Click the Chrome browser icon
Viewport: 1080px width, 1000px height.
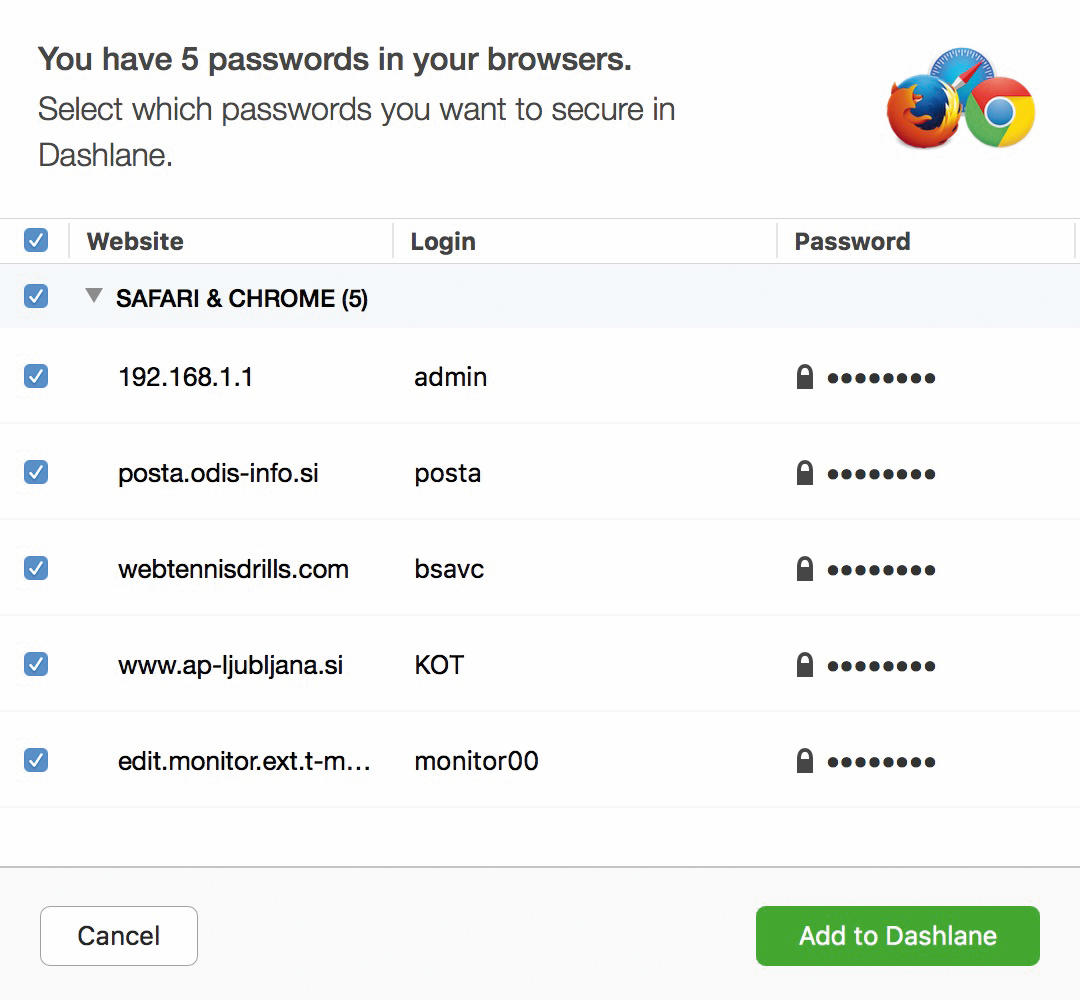pyautogui.click(x=999, y=112)
